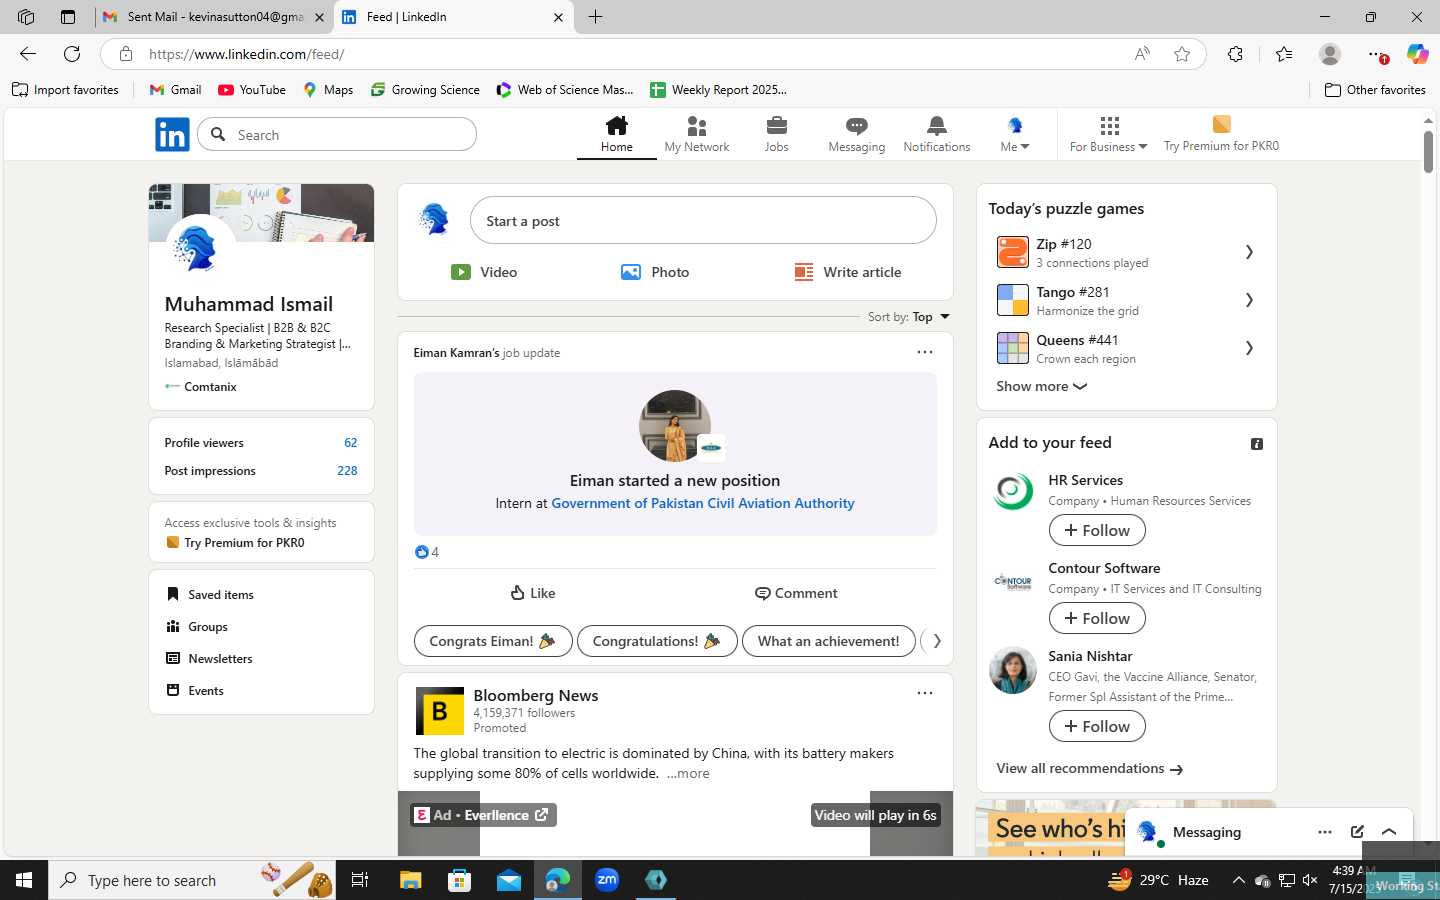Open the Ad Everllence external link
This screenshot has width=1440, height=900.
483,815
